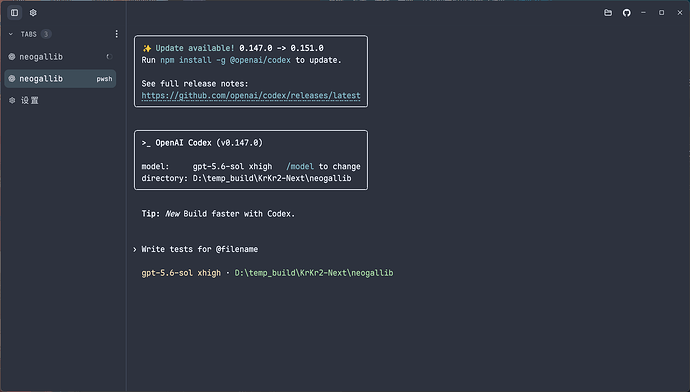Screen dimensions: 690x392
Task: Click the Codex icon on the first neogallib tab
Action: (12, 57)
